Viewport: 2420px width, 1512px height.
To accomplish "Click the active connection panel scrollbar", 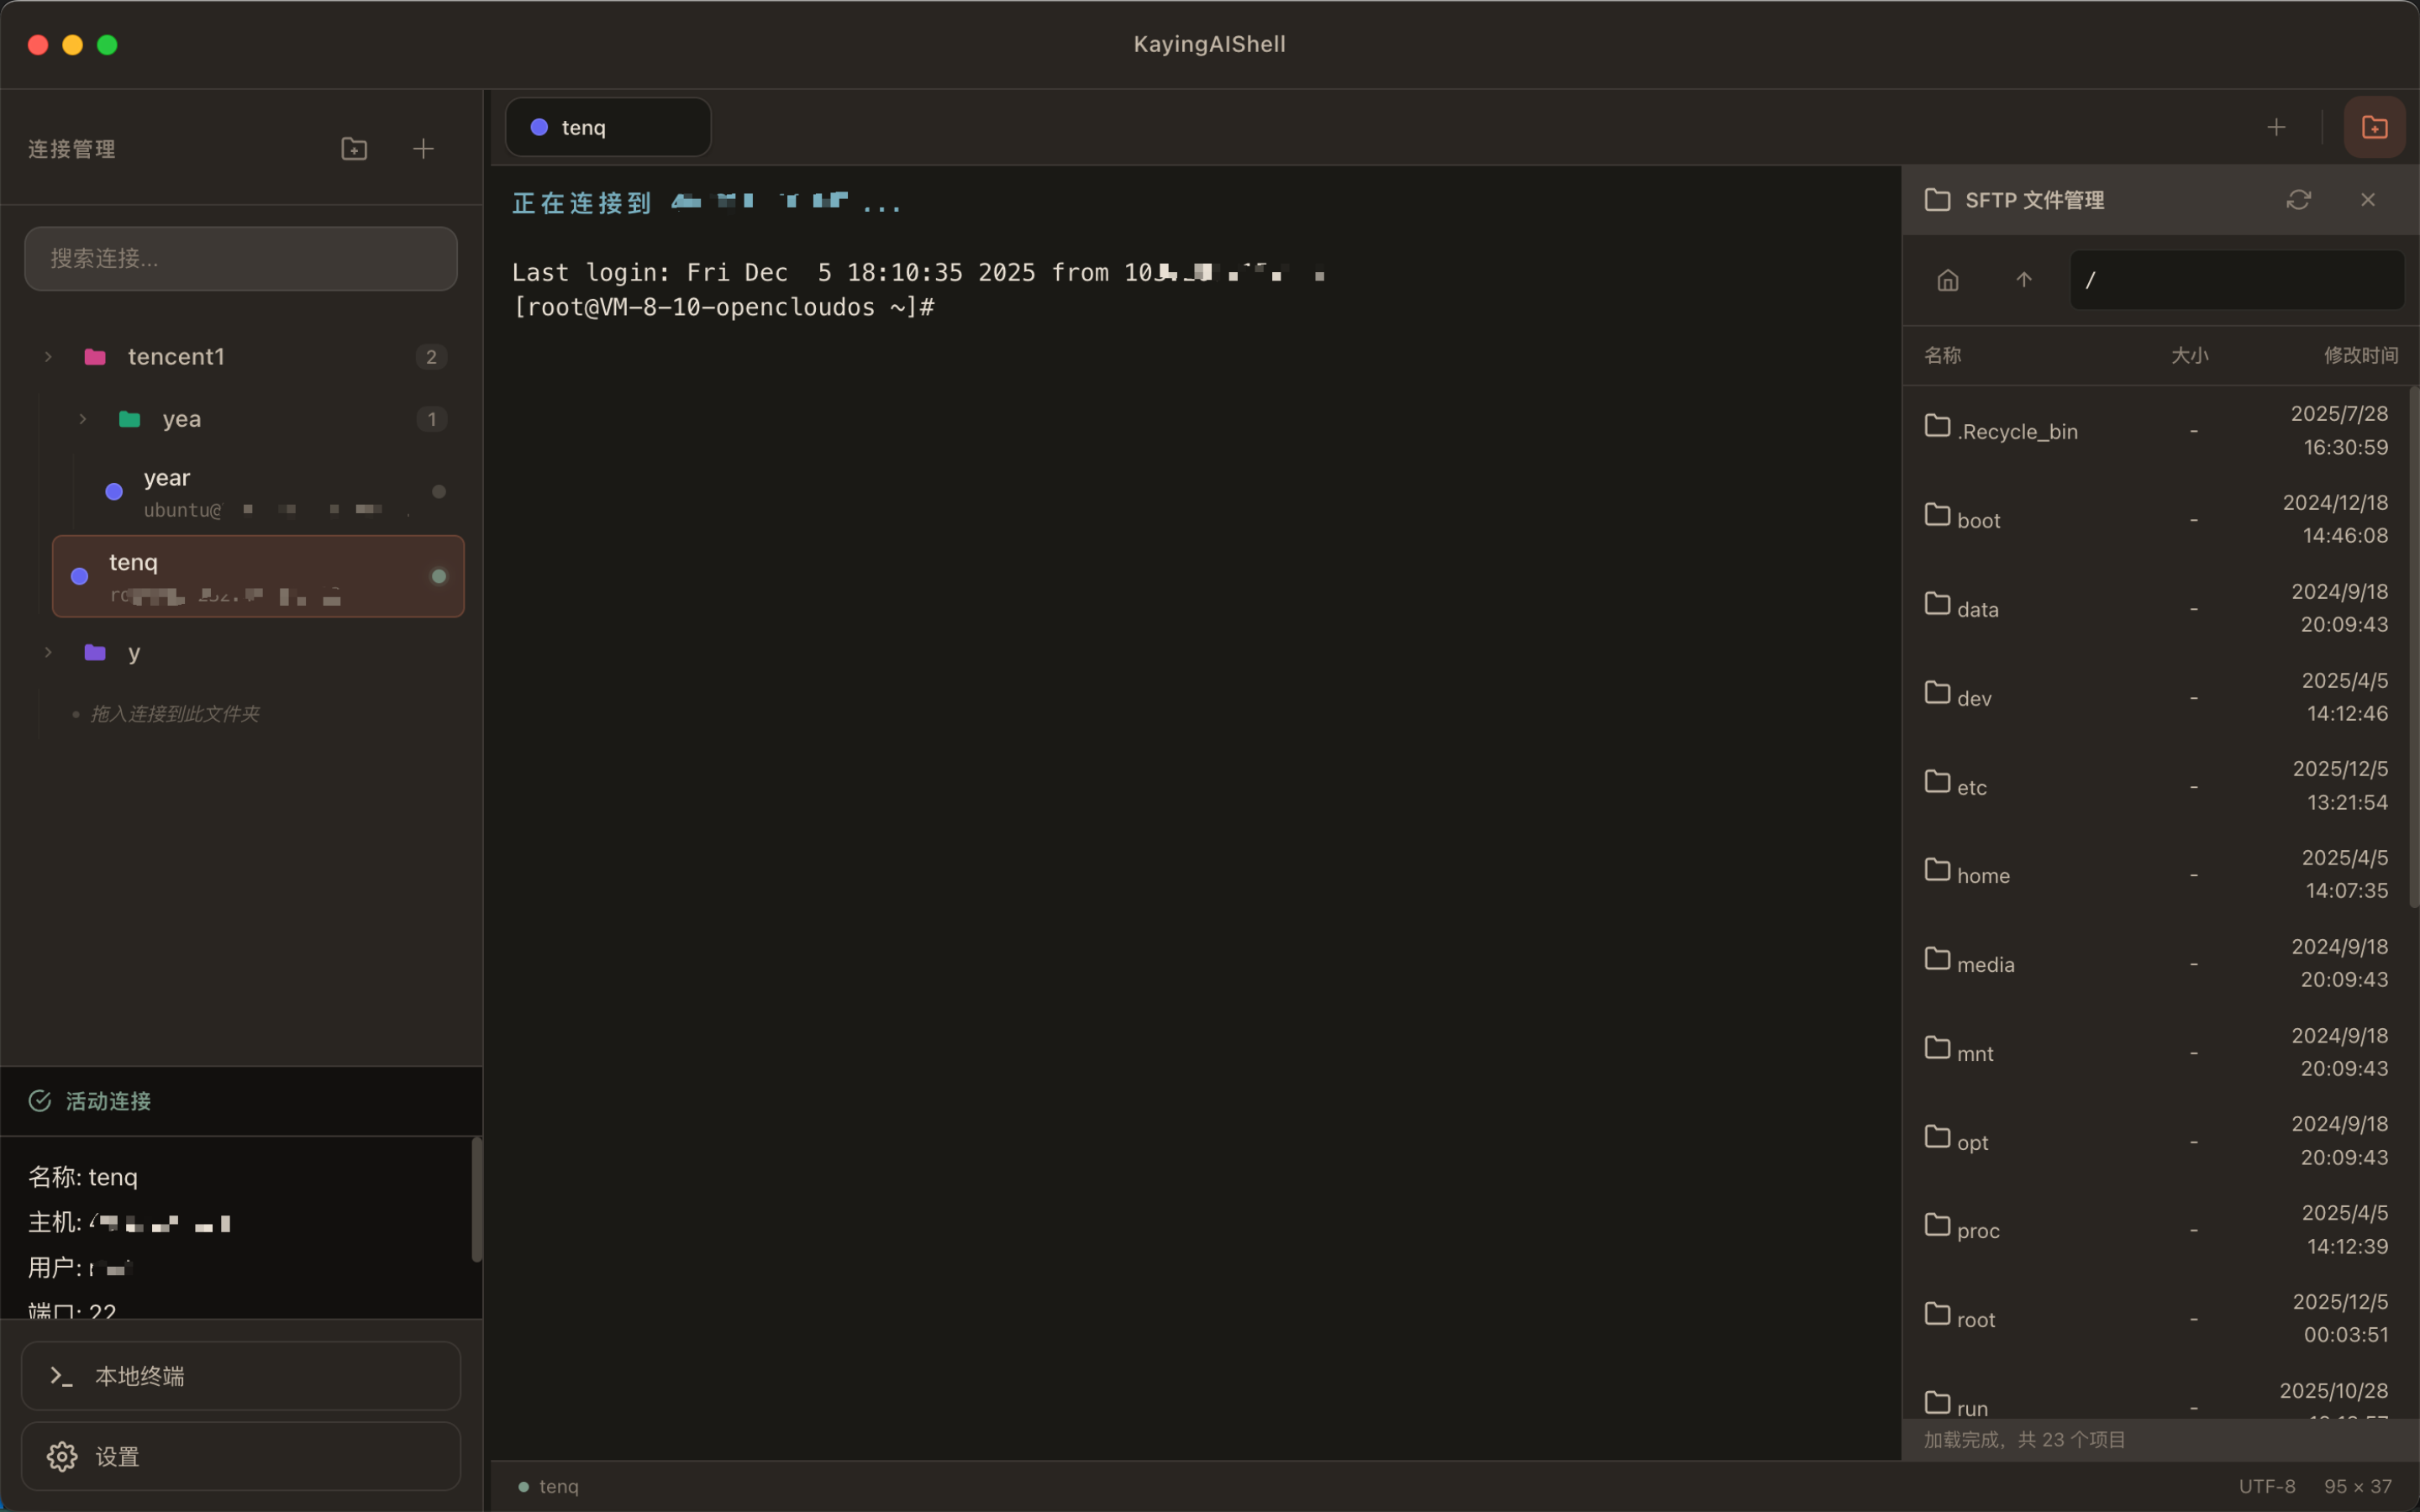I will click(477, 1200).
